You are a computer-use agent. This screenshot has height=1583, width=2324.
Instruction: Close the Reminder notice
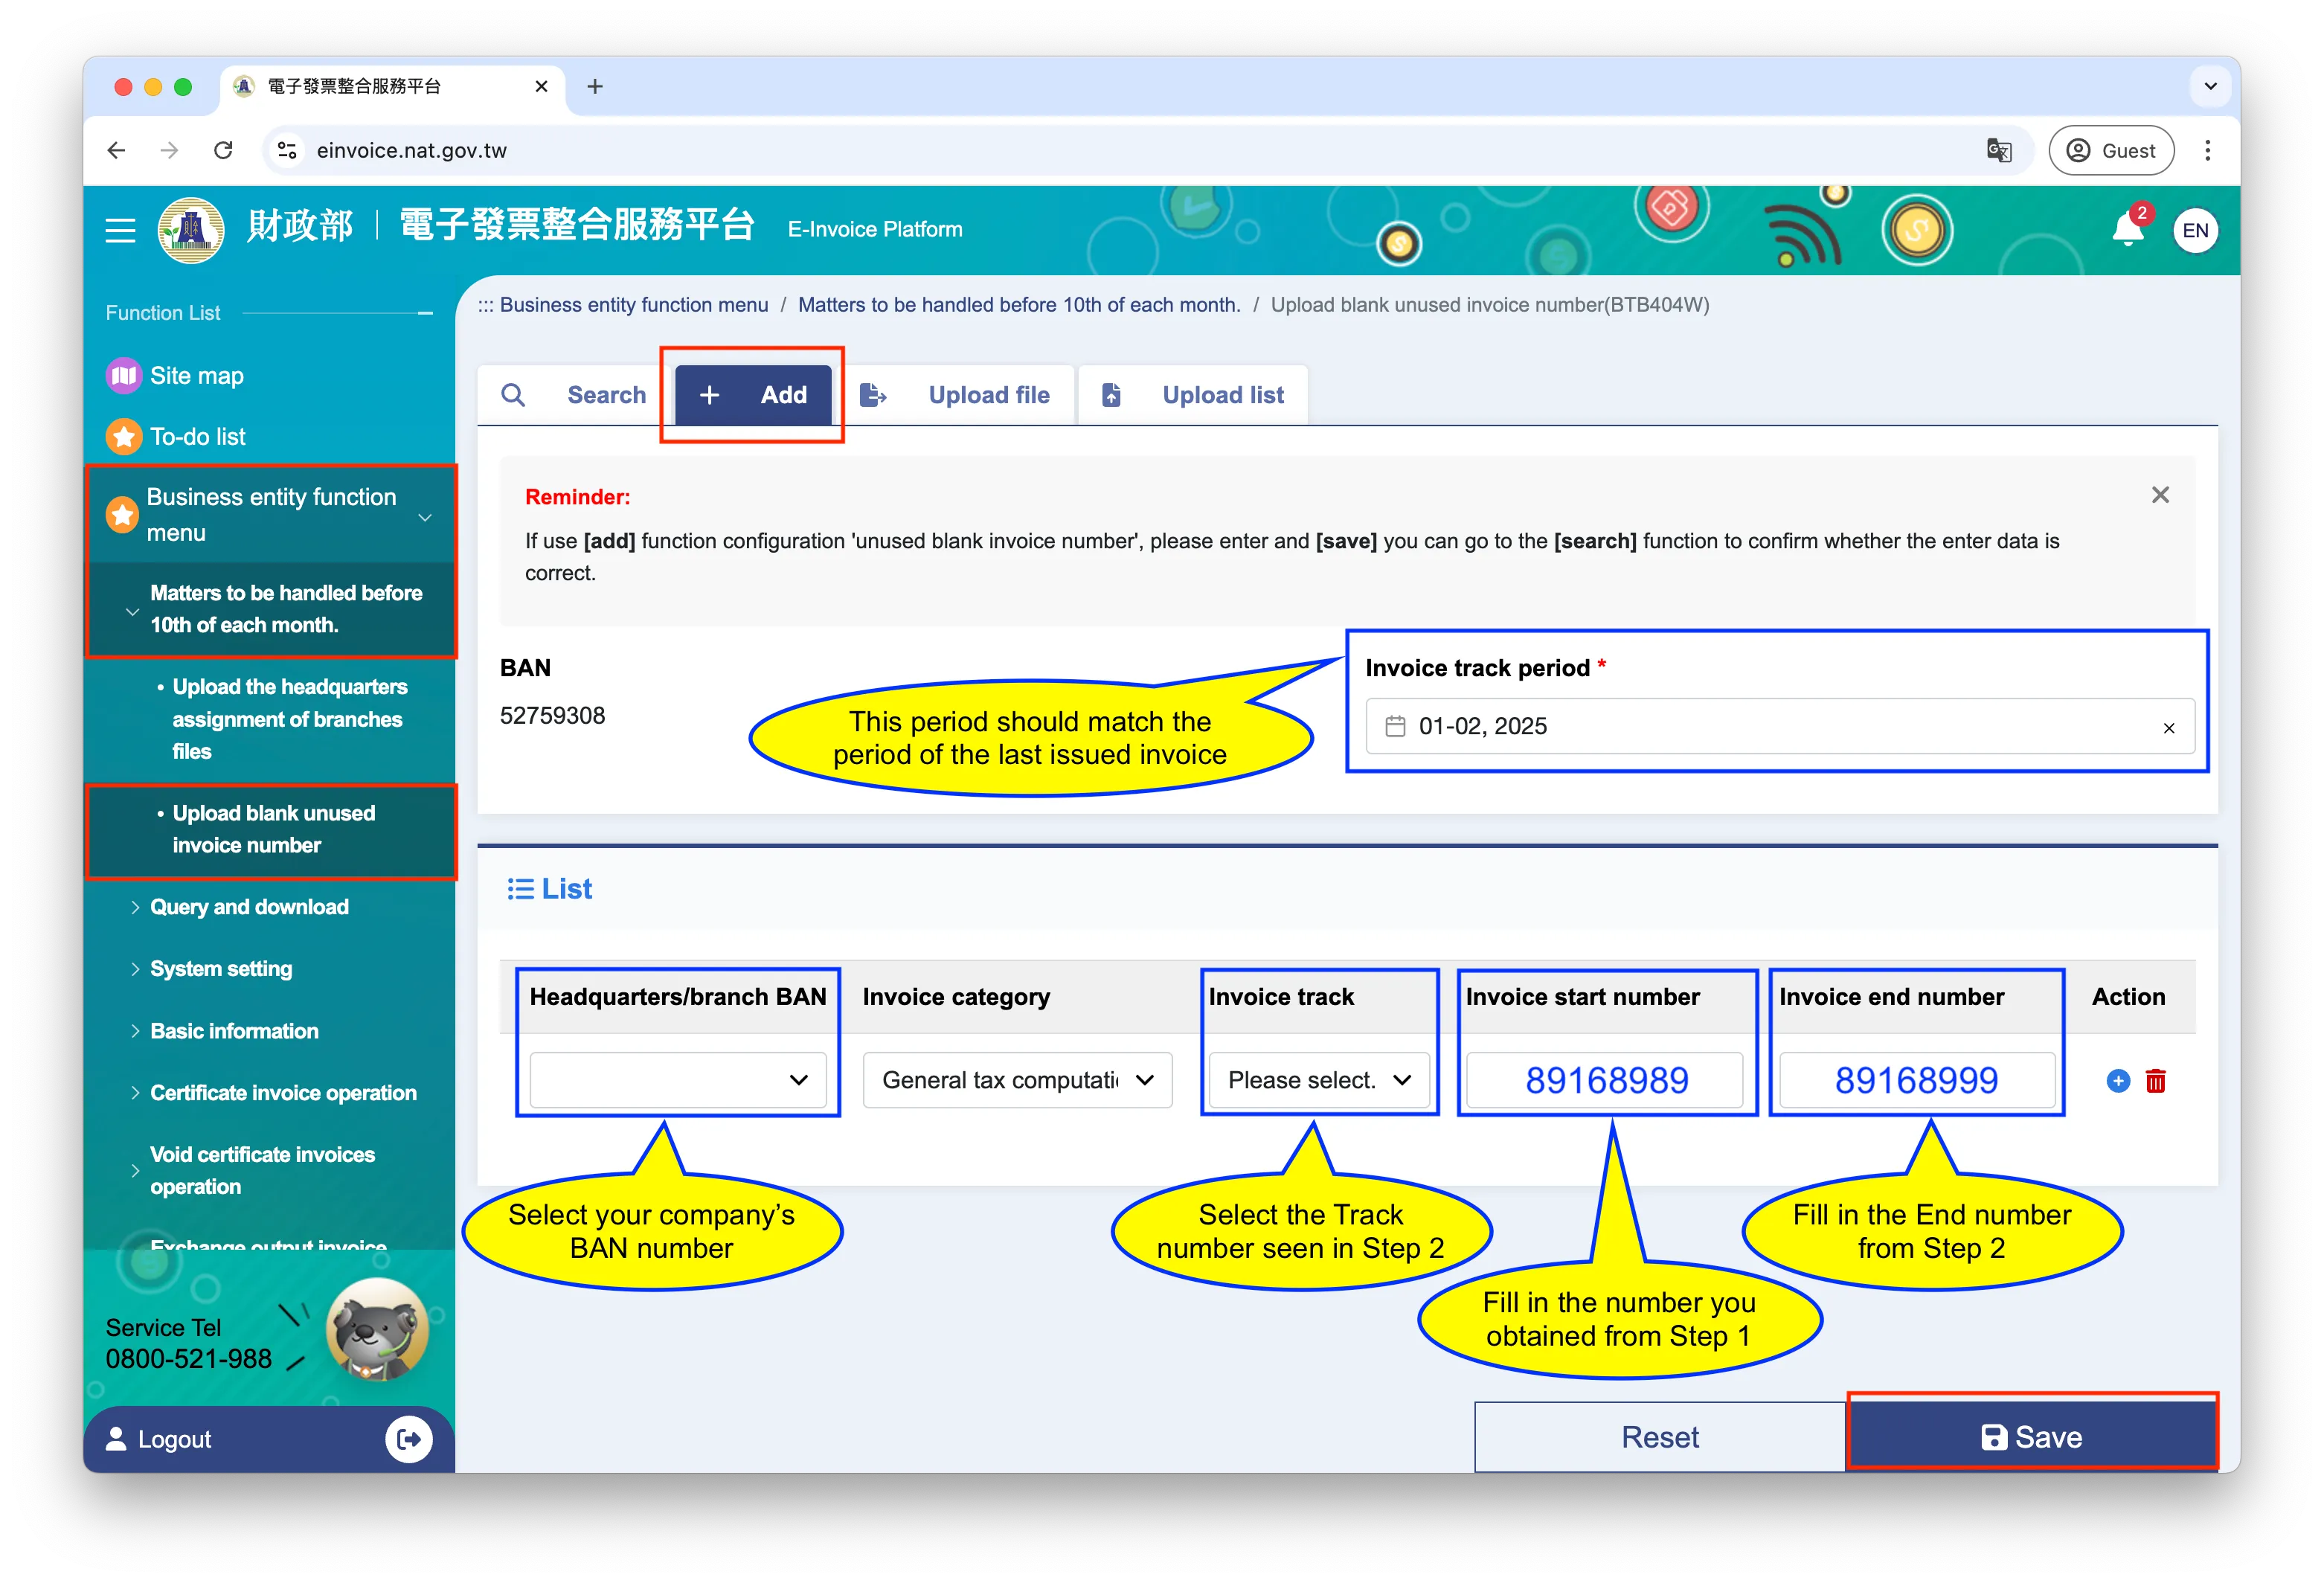(x=2160, y=495)
